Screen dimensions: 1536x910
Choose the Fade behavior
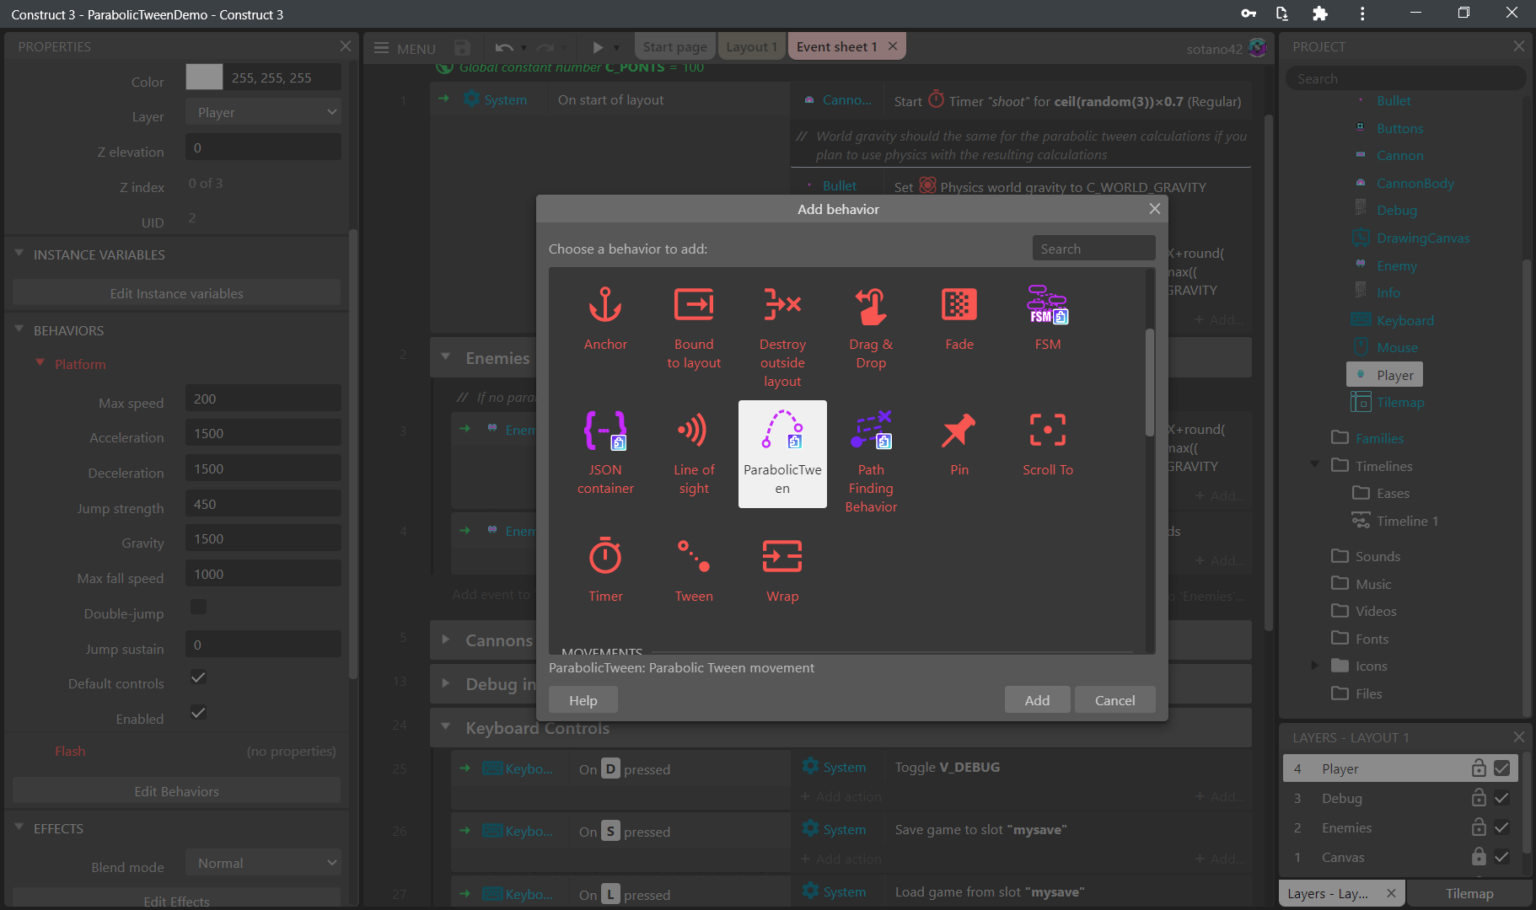point(959,319)
